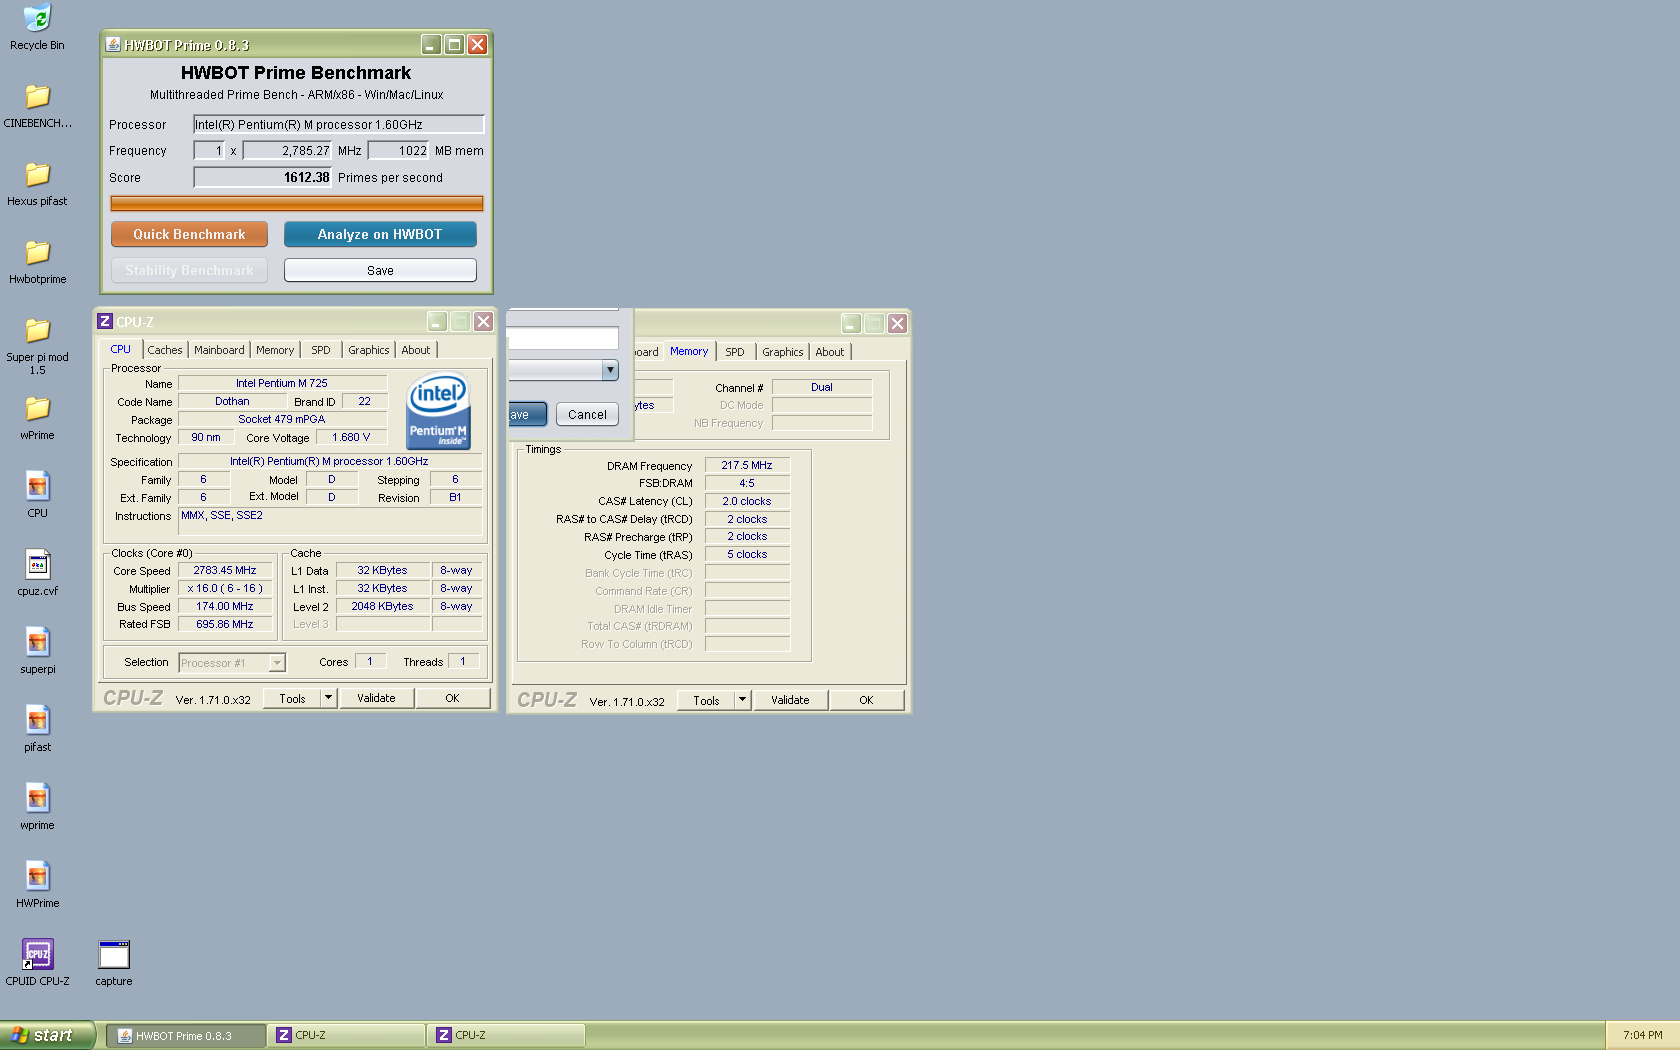Switch to the SPD tab in left CPU-Z
The height and width of the screenshot is (1050, 1680).
tap(321, 350)
